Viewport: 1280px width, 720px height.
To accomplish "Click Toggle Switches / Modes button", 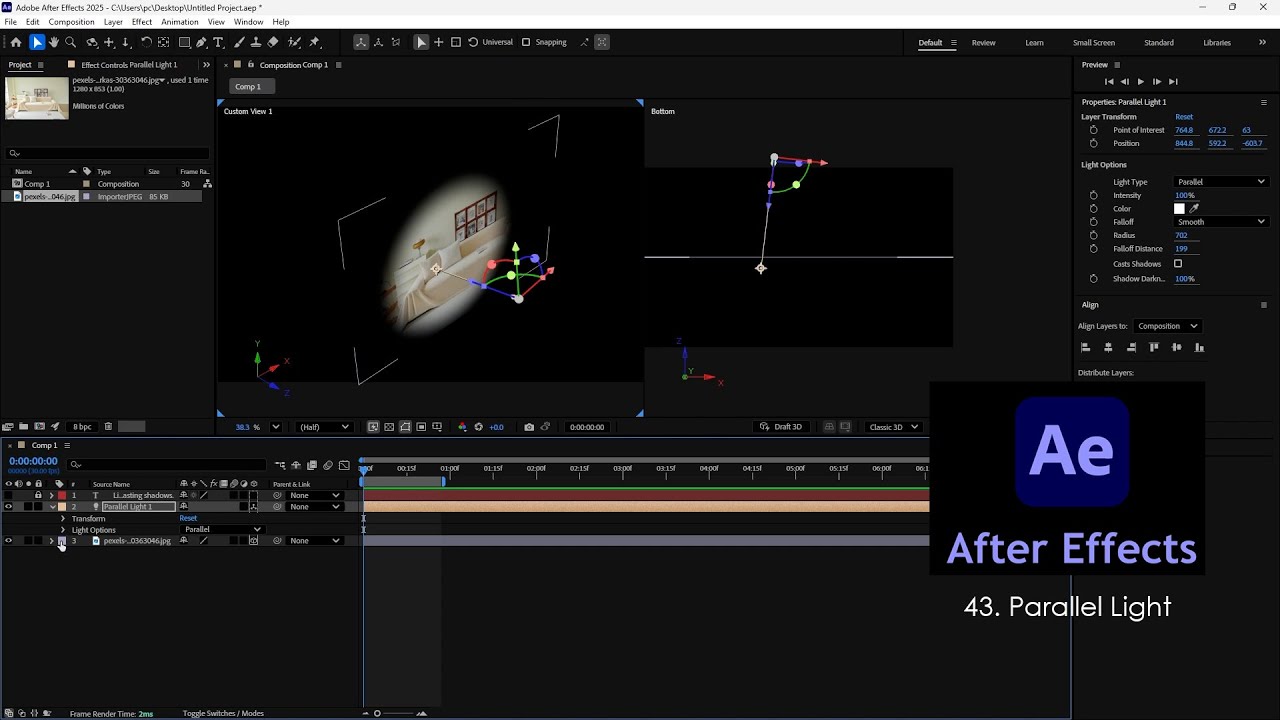I will tap(223, 714).
